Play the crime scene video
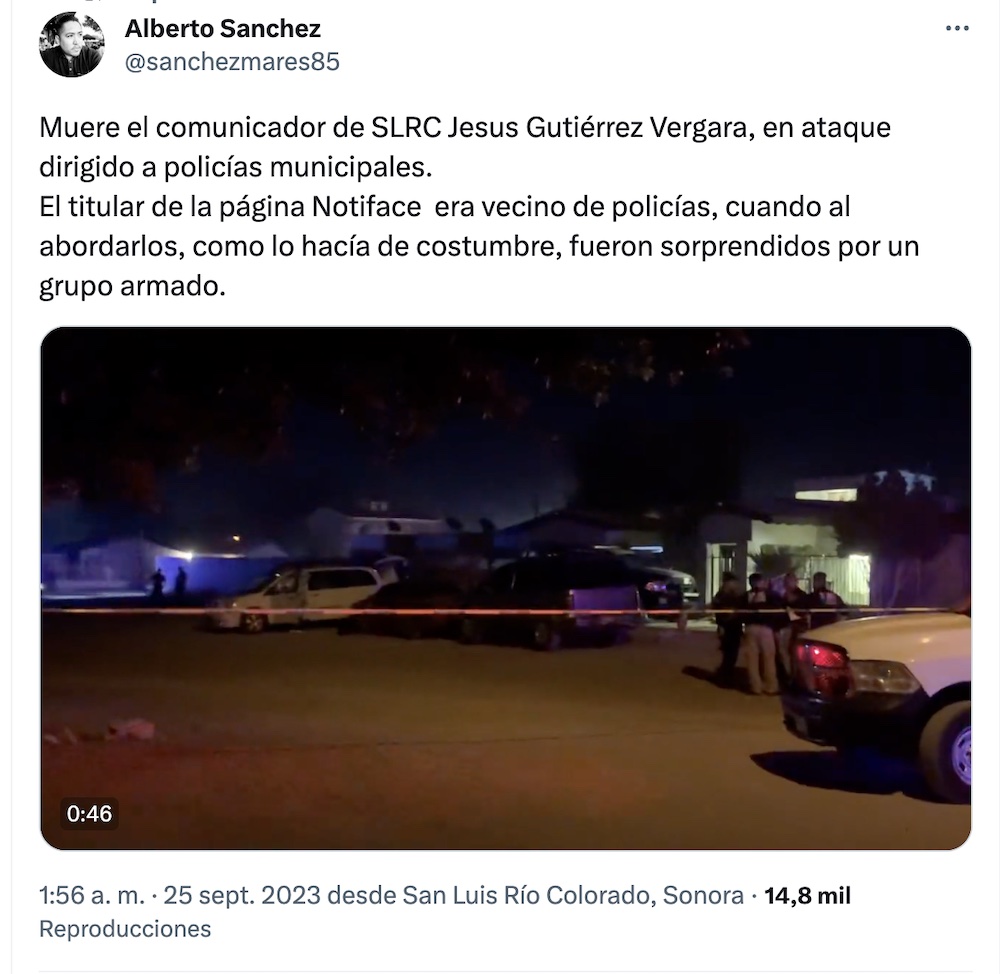Image resolution: width=1000 pixels, height=974 pixels. 506,588
